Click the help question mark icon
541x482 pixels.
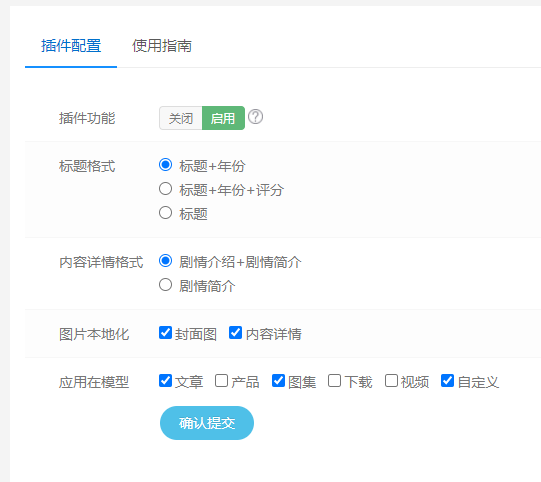pos(255,117)
